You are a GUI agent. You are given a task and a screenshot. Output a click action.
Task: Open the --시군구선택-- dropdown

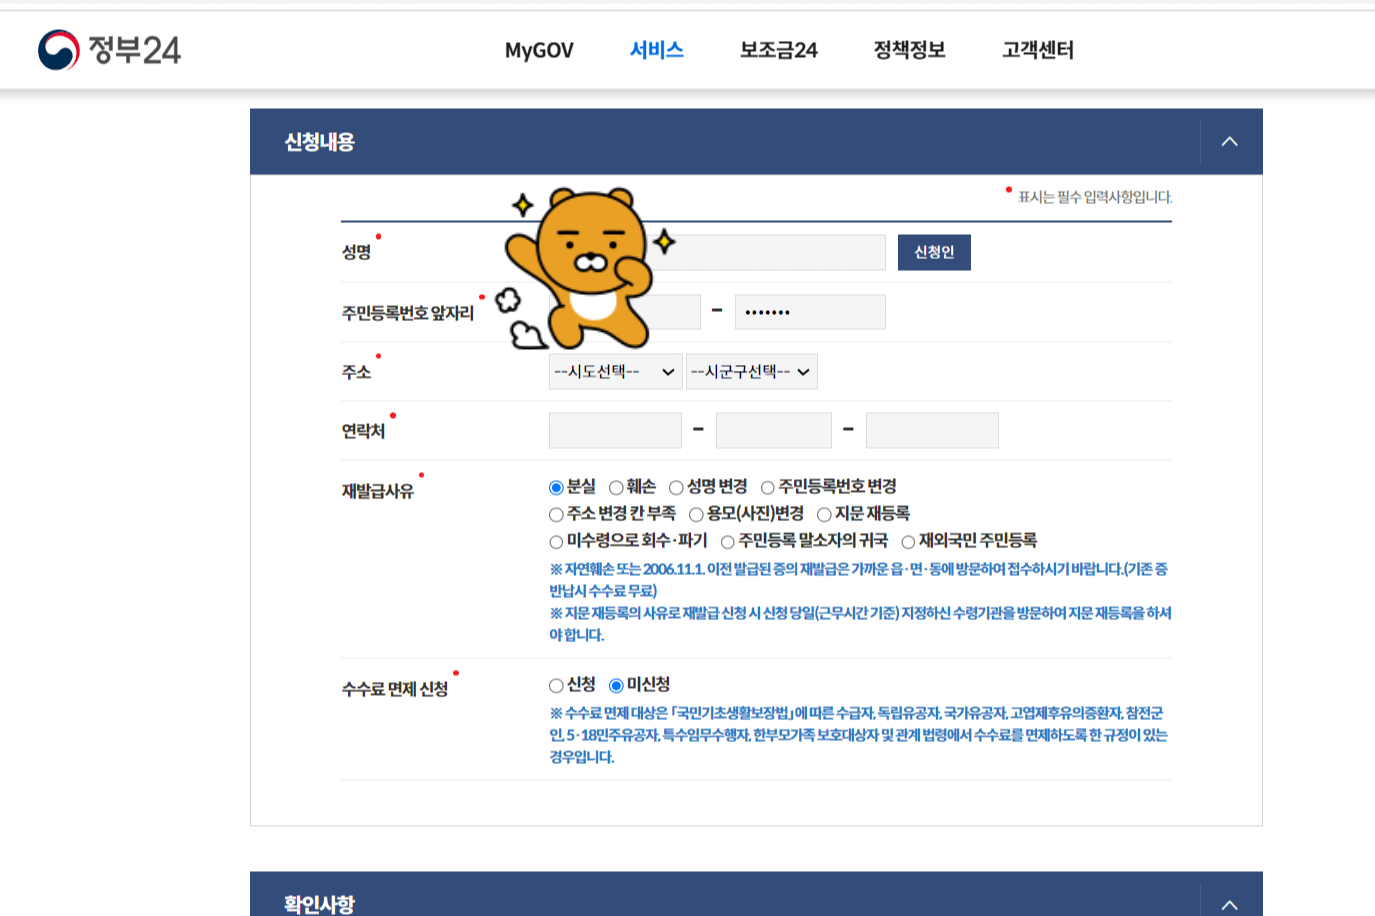(751, 371)
